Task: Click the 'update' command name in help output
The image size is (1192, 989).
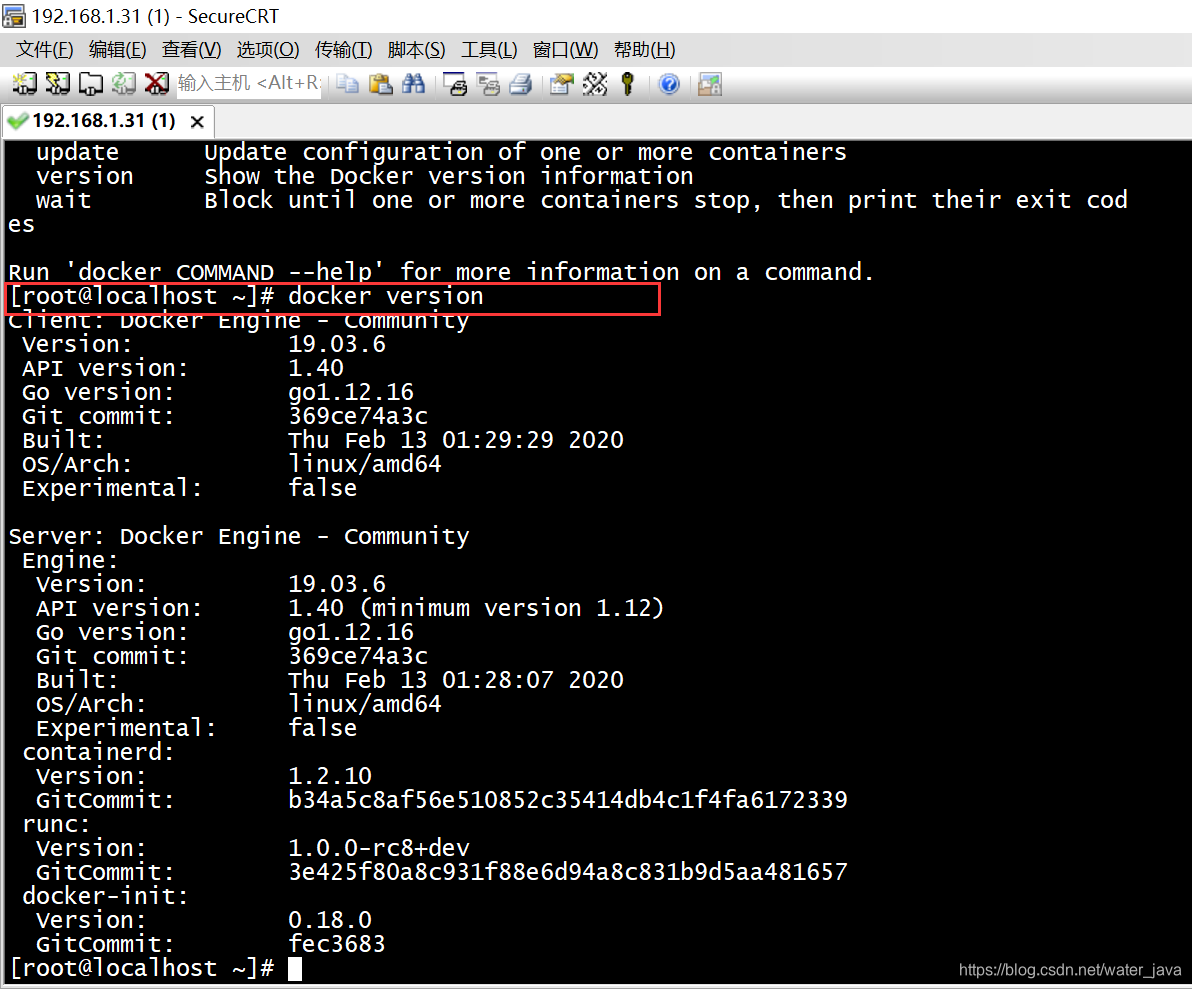Action: [78, 152]
